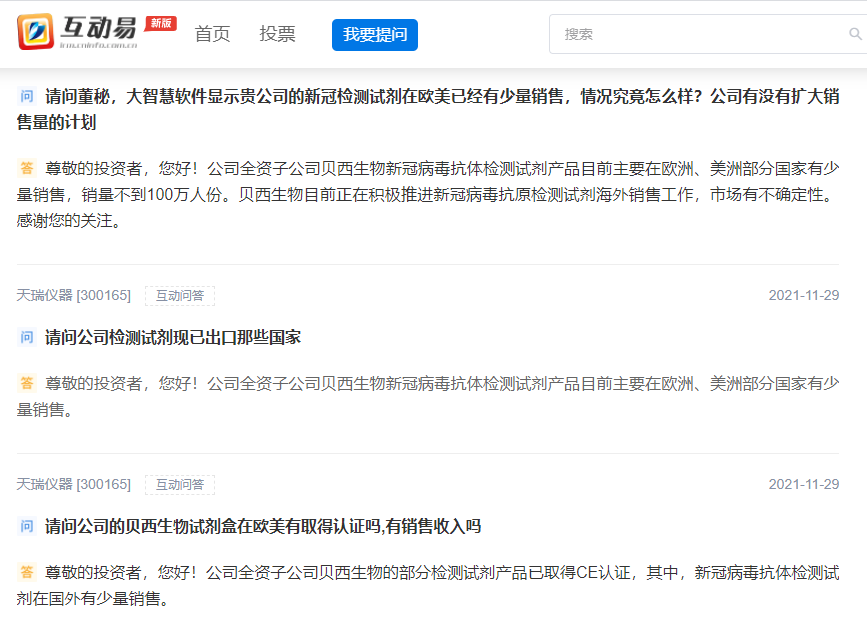Click 互动问答 tag above 出口那些国家 question
The width and height of the screenshot is (867, 619).
coord(180,296)
